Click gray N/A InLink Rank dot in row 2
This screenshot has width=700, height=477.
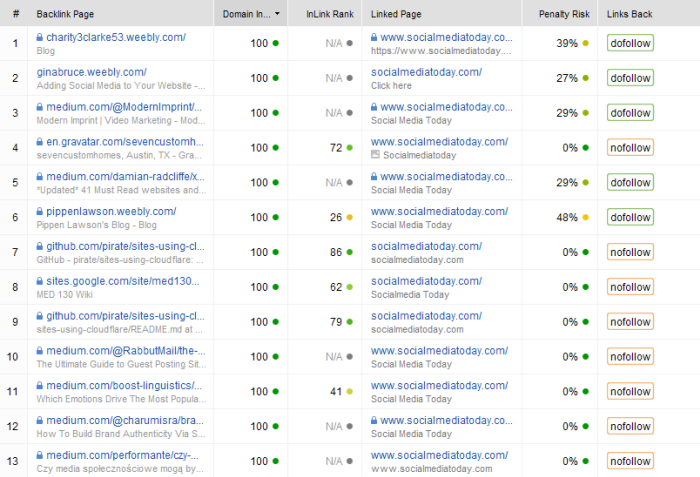coord(350,78)
